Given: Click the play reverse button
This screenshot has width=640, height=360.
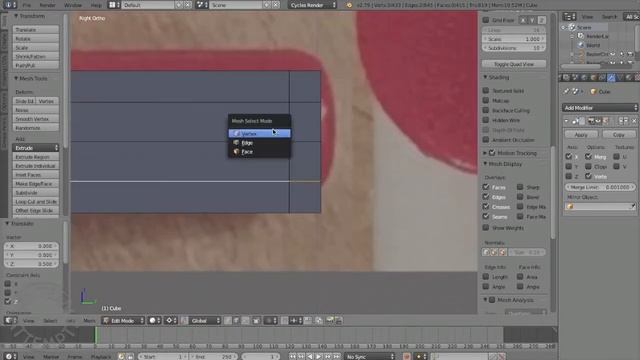Looking at the screenshot, I should click(x=310, y=357).
